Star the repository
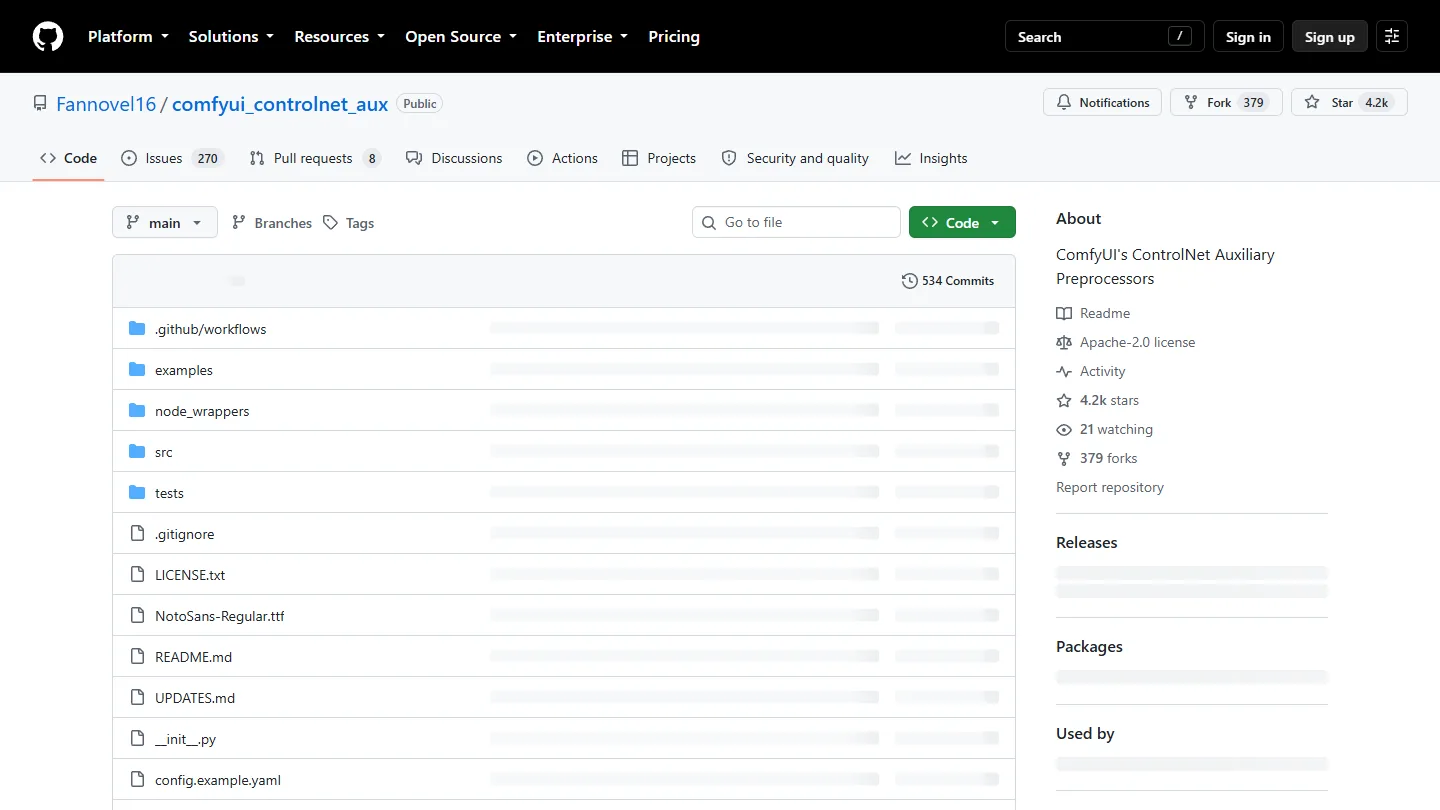 tap(1349, 103)
